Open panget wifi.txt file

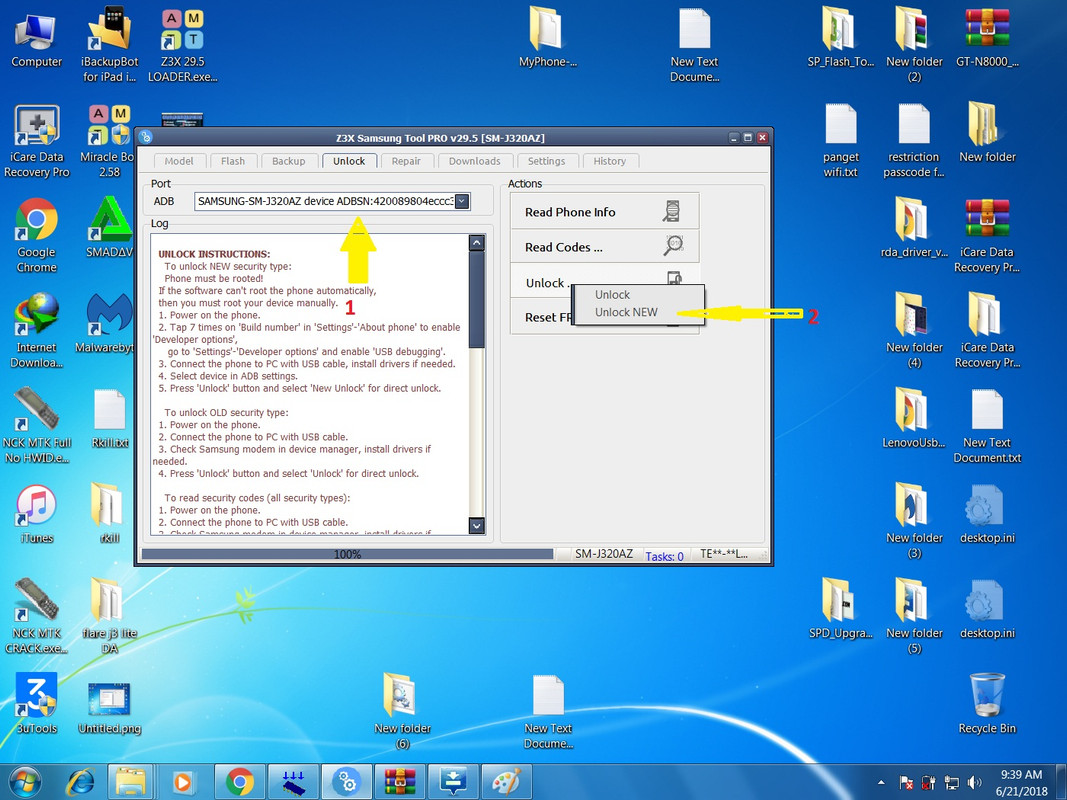click(x=840, y=141)
